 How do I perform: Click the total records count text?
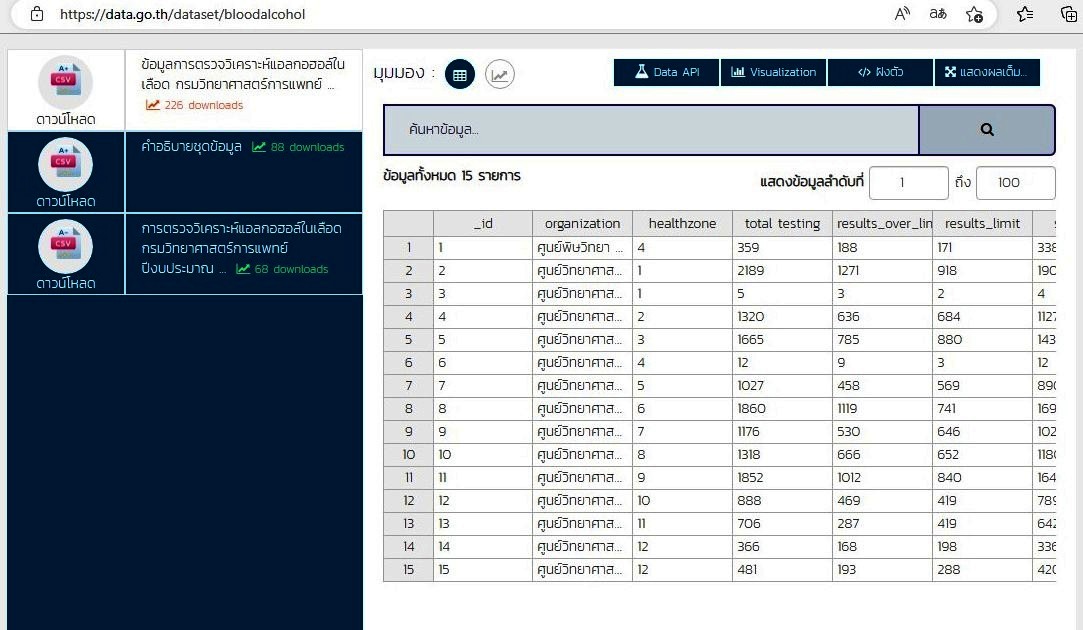coord(452,175)
